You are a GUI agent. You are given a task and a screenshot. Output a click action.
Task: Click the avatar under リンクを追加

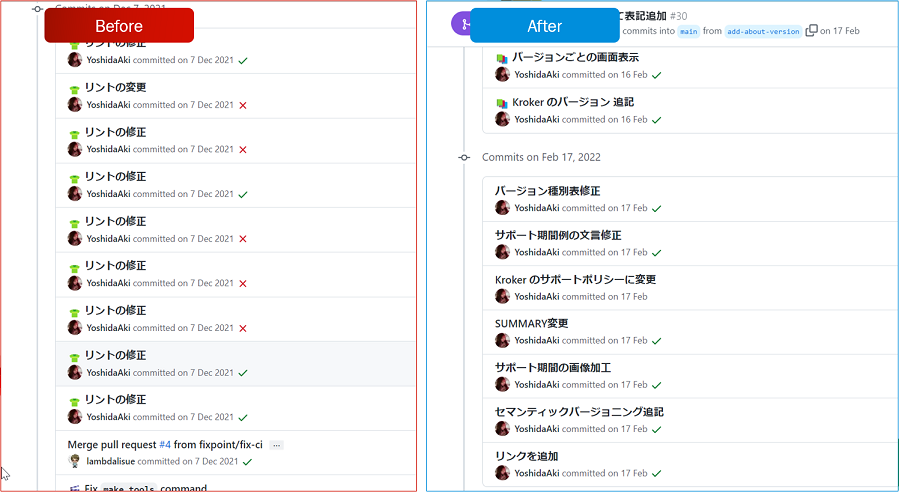pyautogui.click(x=502, y=473)
